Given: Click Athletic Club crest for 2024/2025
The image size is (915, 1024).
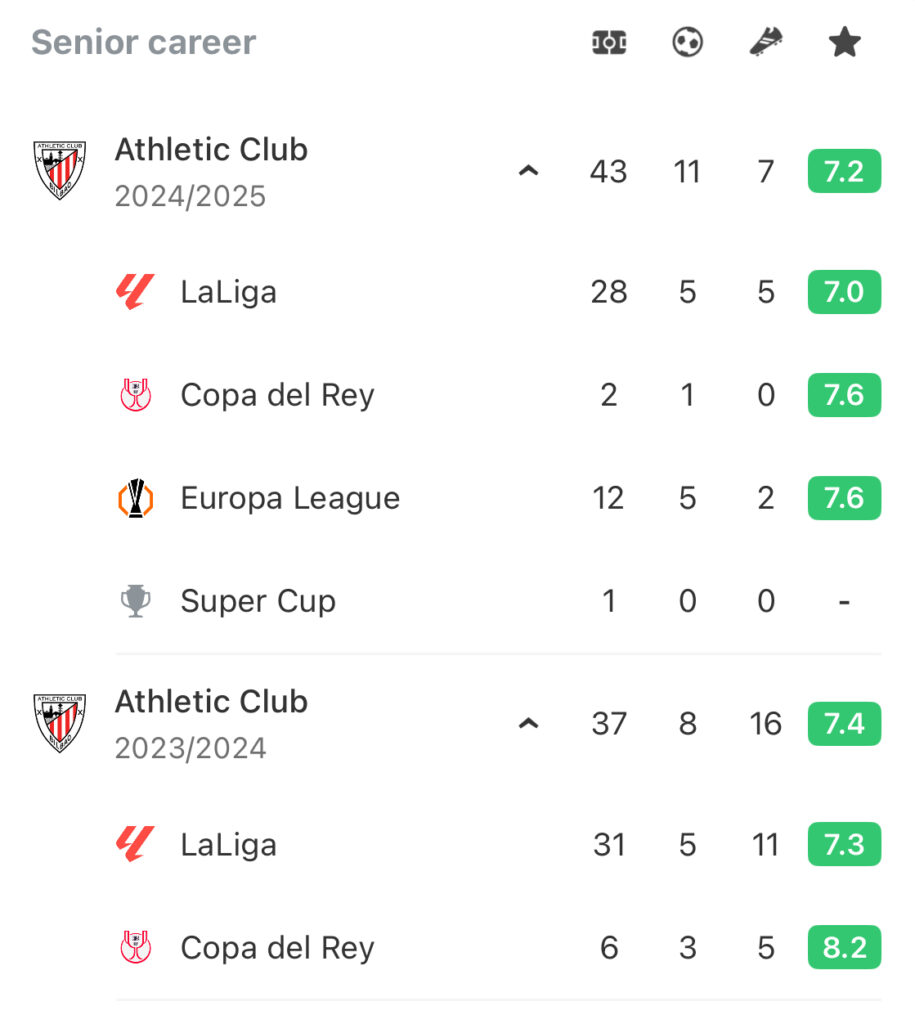Looking at the screenshot, I should [59, 170].
